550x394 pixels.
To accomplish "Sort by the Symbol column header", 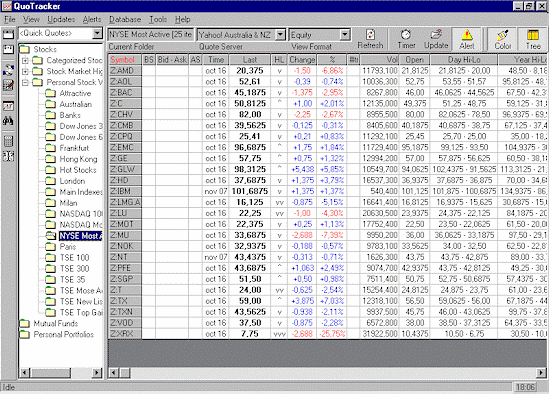I will [x=125, y=60].
